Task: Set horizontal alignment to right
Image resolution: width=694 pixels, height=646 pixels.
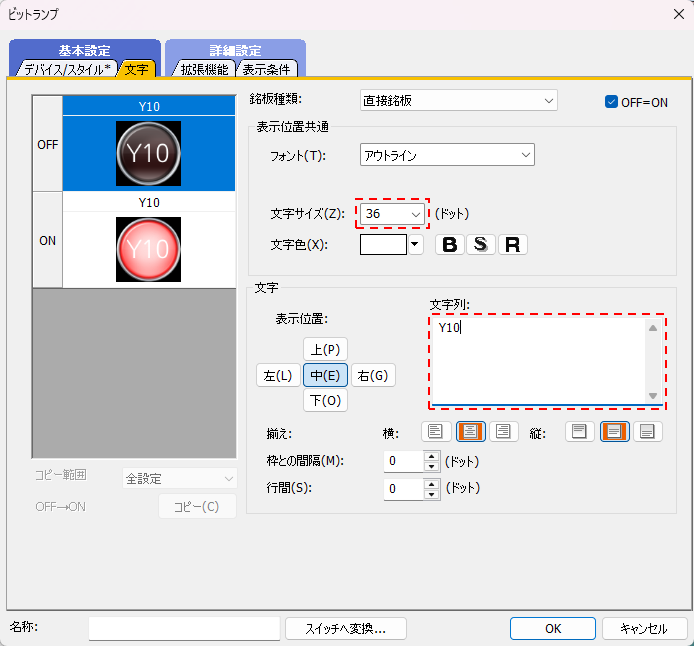Action: (503, 432)
